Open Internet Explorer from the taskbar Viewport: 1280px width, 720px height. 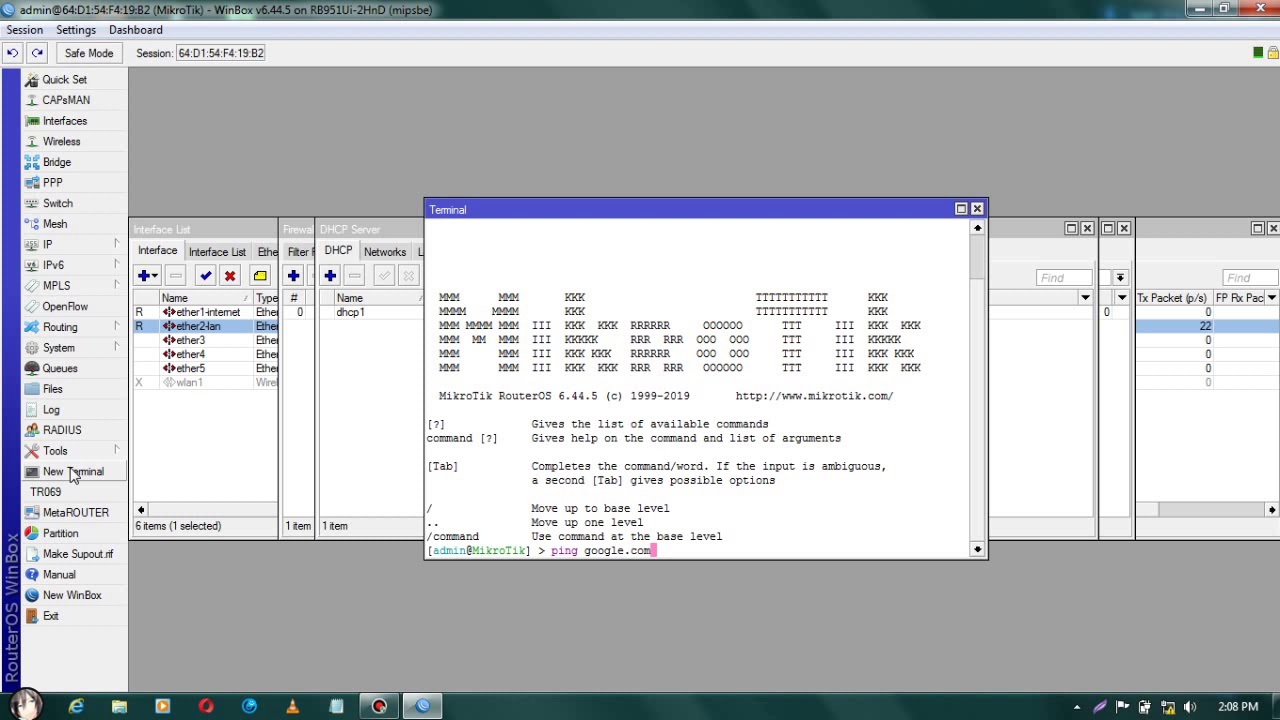pyautogui.click(x=76, y=706)
